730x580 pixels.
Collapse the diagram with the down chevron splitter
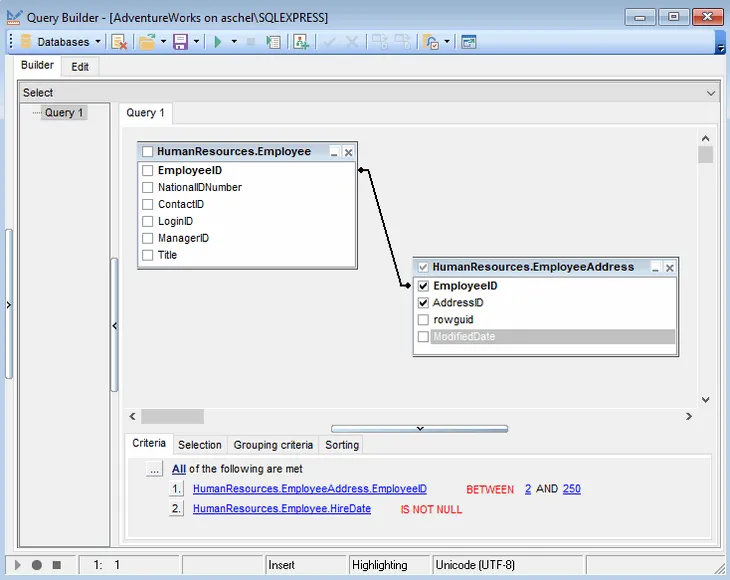(x=419, y=428)
